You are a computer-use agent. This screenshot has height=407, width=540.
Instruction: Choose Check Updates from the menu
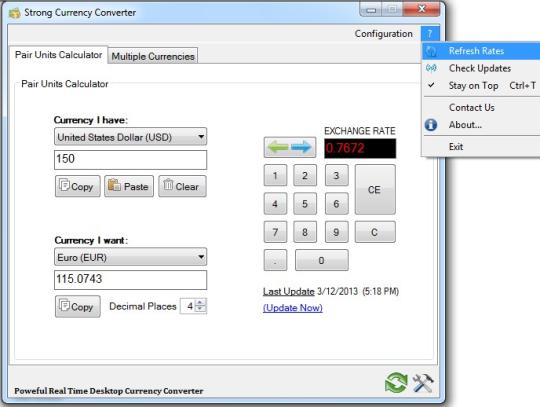pos(482,68)
